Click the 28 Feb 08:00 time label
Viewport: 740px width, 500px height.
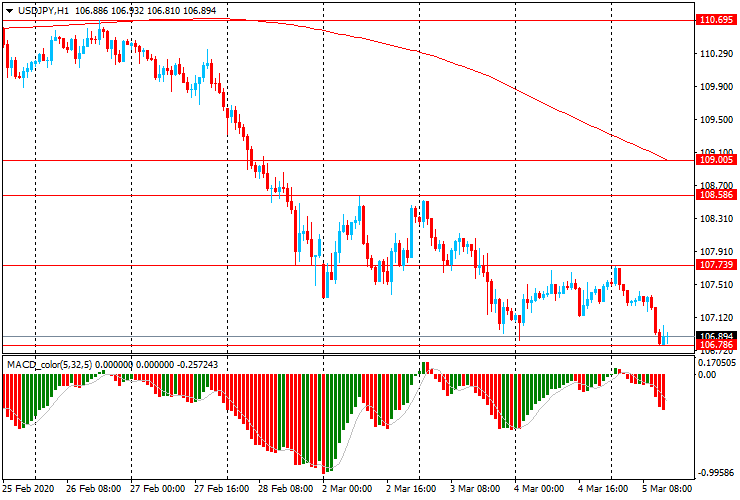point(286,489)
